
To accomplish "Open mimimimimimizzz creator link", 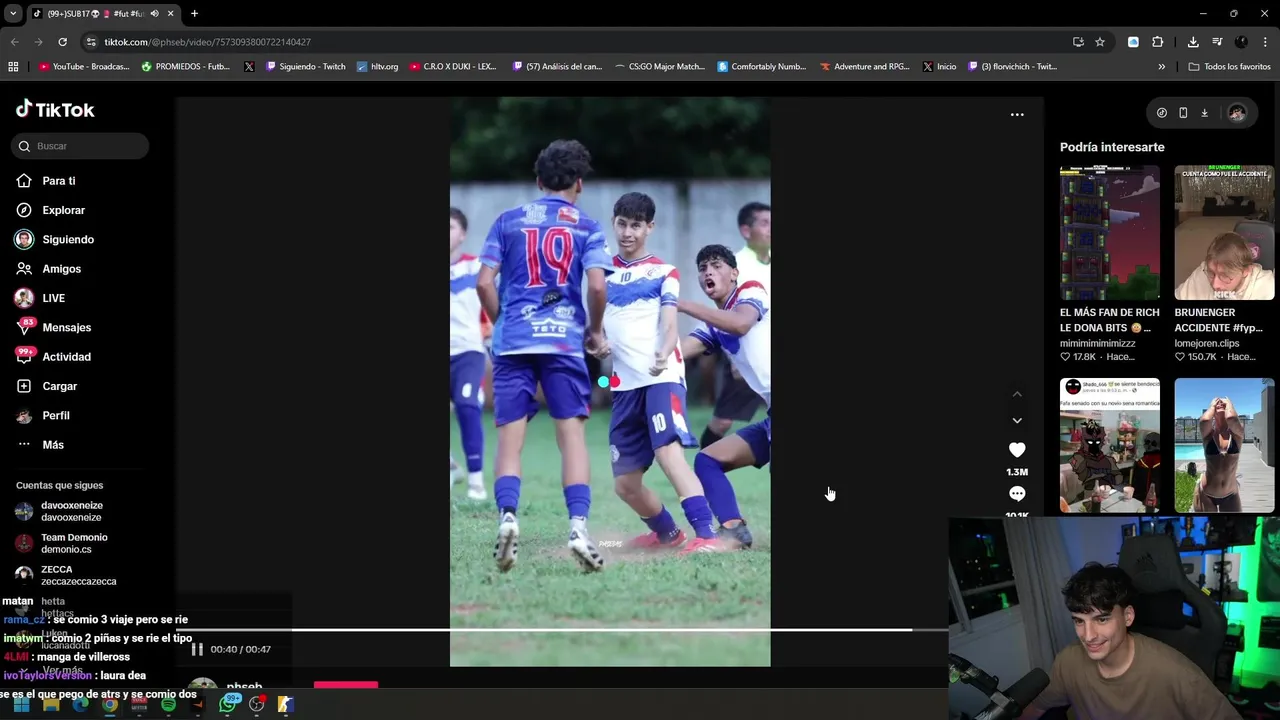I will point(1097,343).
